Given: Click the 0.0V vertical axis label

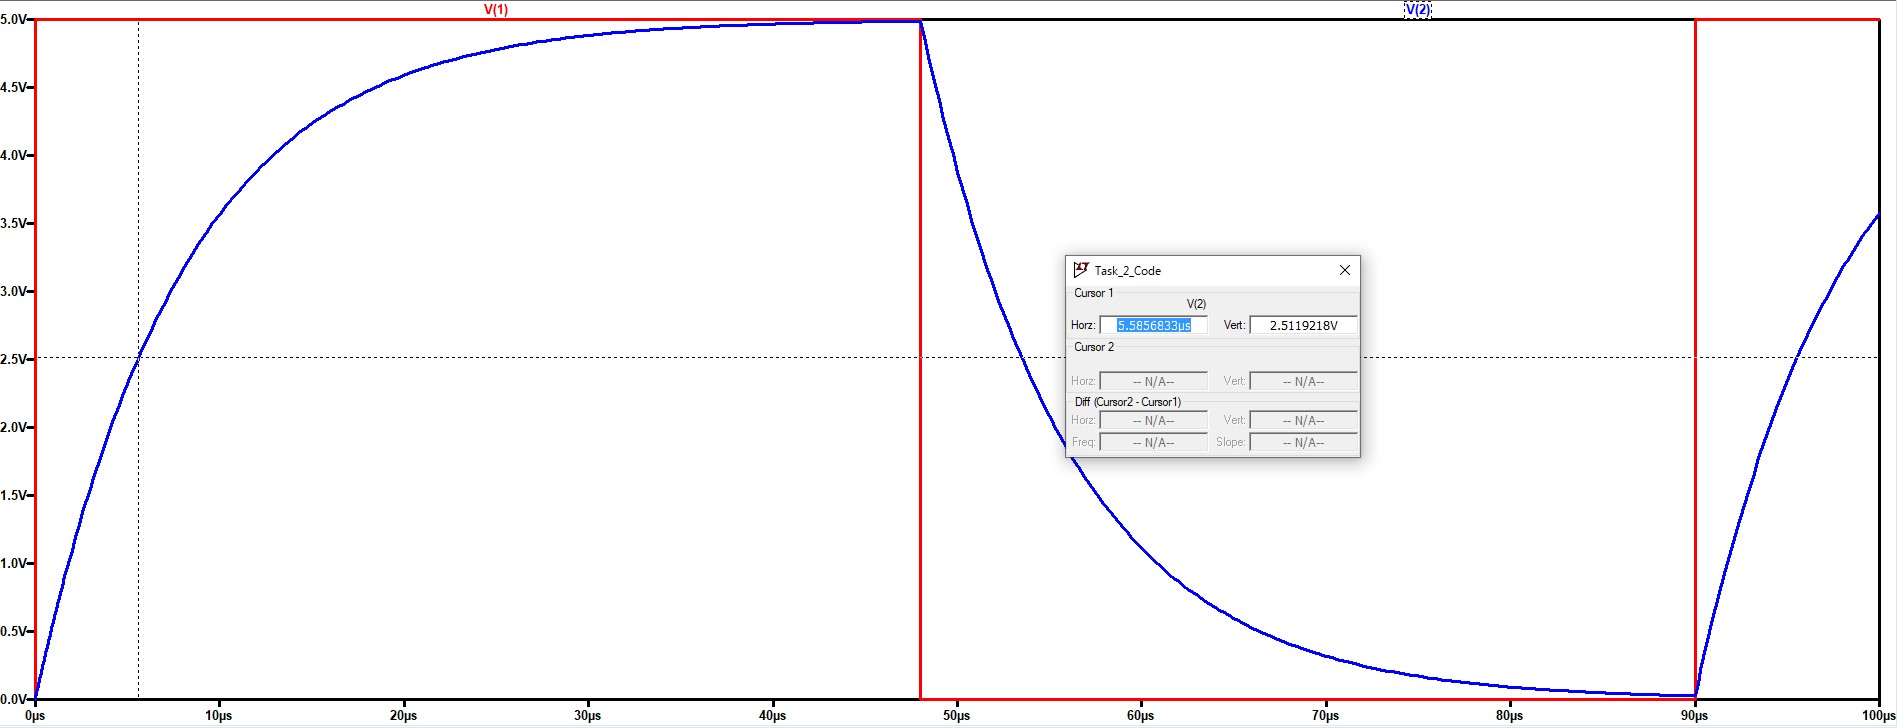Looking at the screenshot, I should click(x=15, y=699).
